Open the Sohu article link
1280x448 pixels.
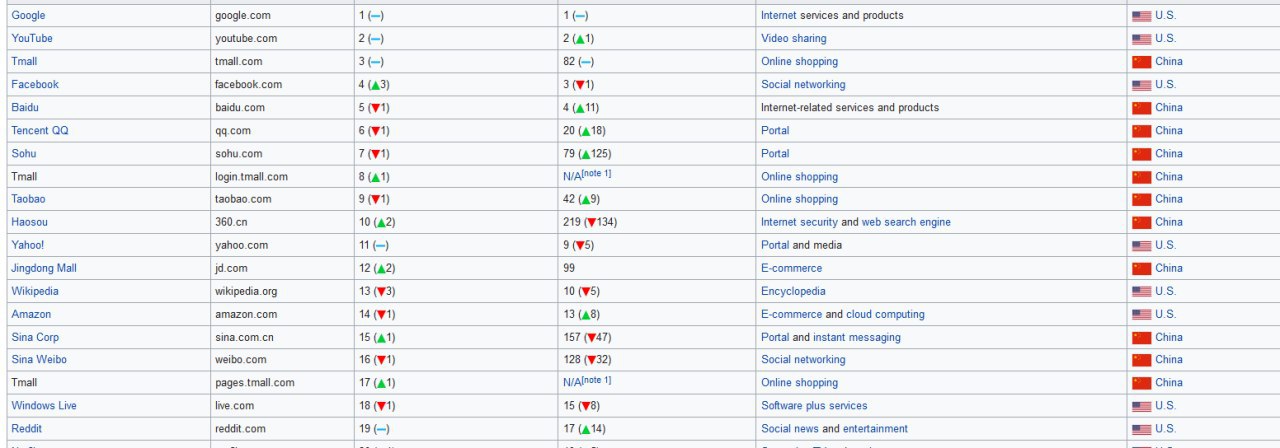coord(24,154)
